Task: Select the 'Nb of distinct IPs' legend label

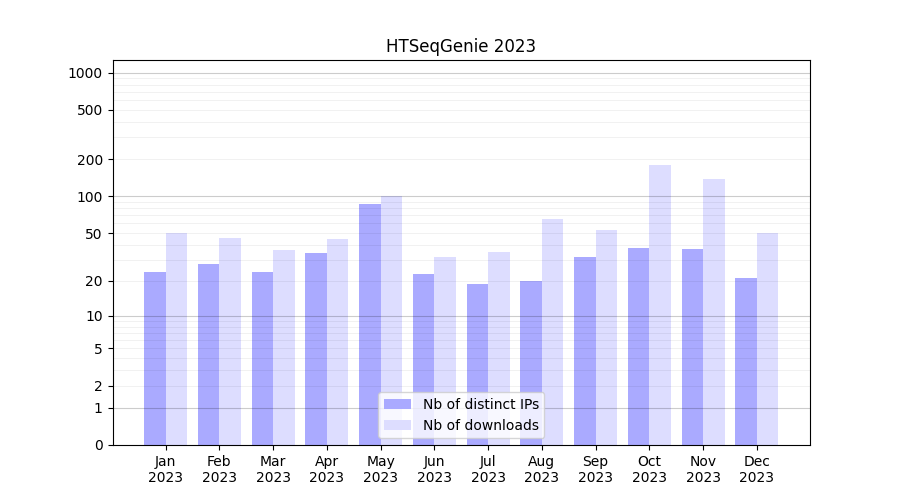Action: [x=480, y=404]
